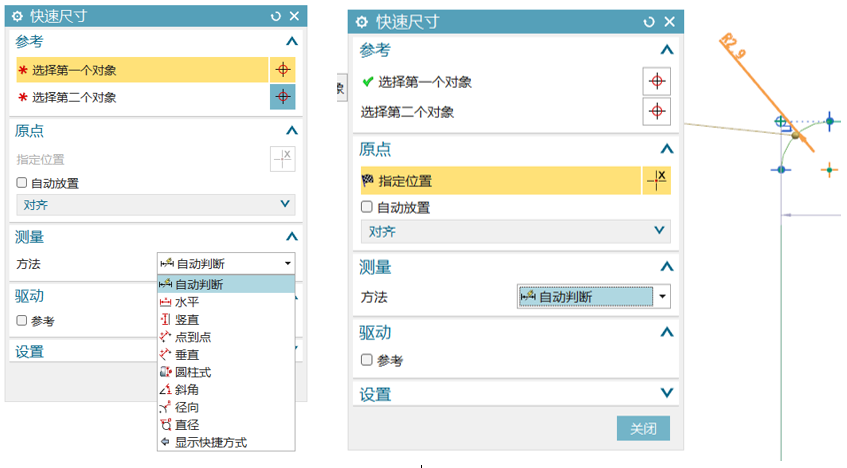Select 水平 from the method list
The image size is (847, 468).
pyautogui.click(x=186, y=302)
